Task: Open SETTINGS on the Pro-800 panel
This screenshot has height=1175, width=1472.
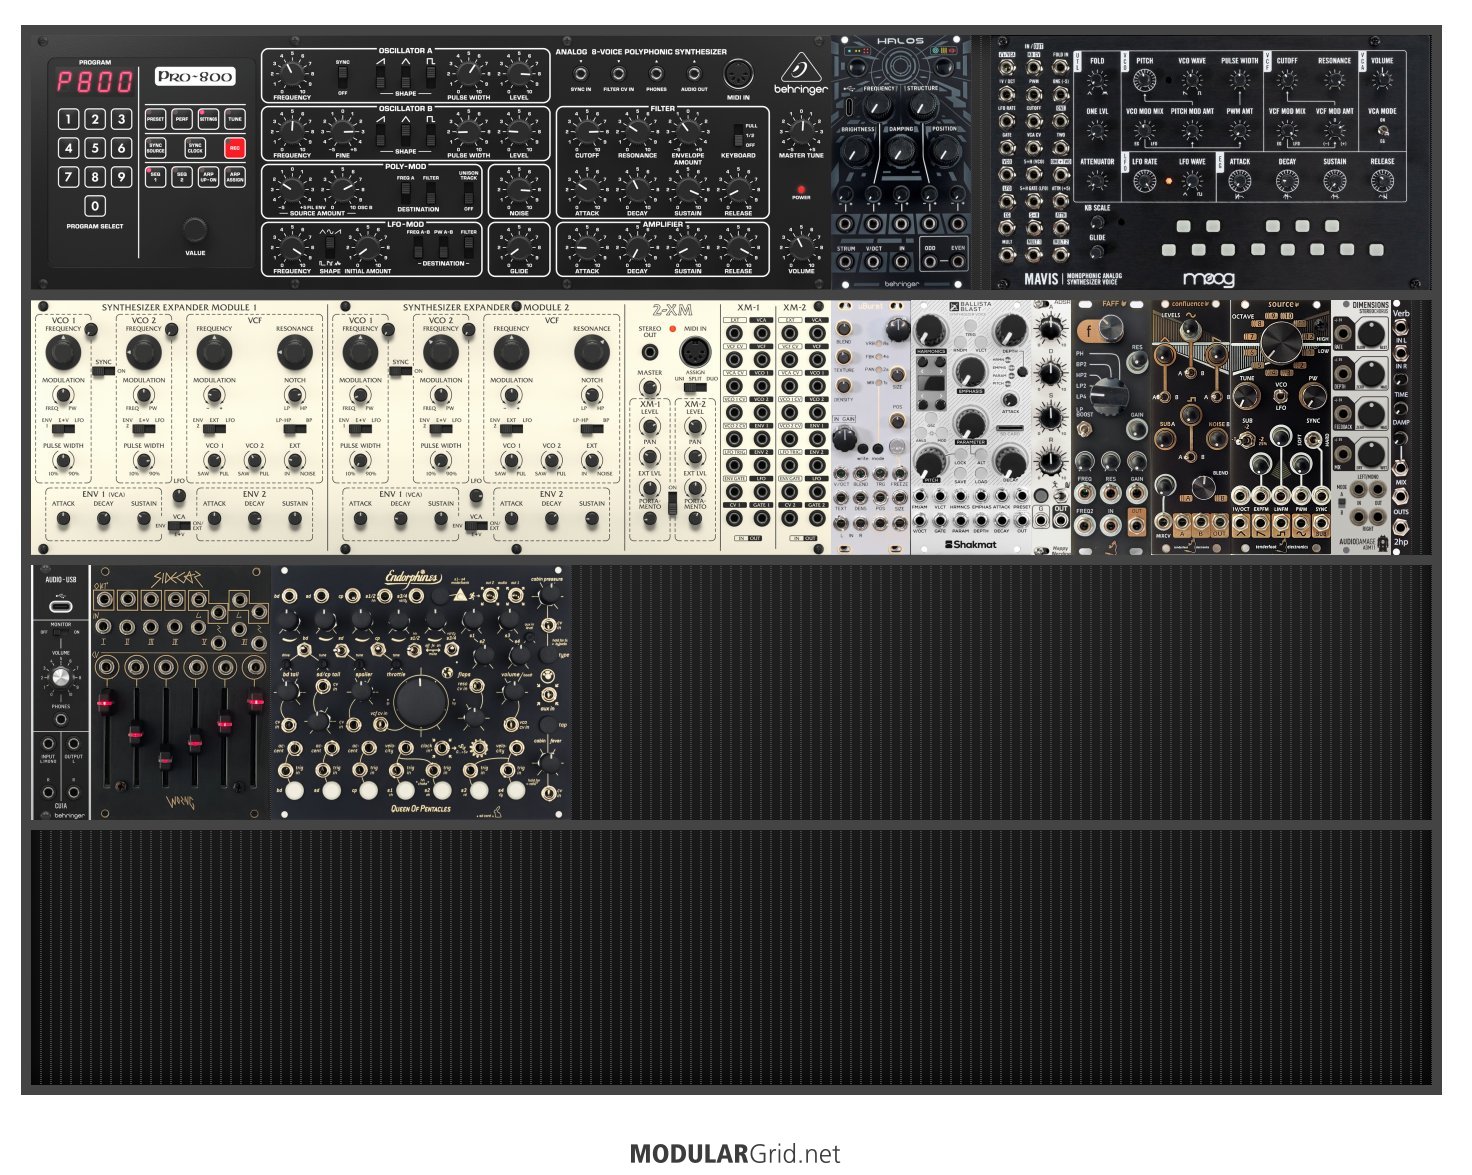Action: (208, 119)
